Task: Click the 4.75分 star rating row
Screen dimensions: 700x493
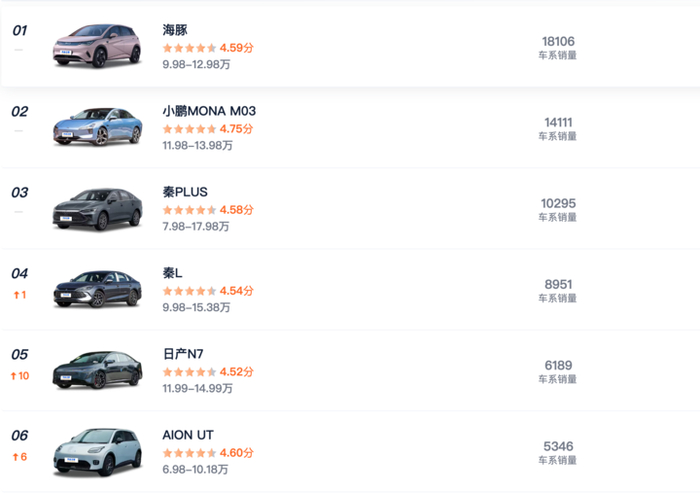Action: click(x=208, y=128)
